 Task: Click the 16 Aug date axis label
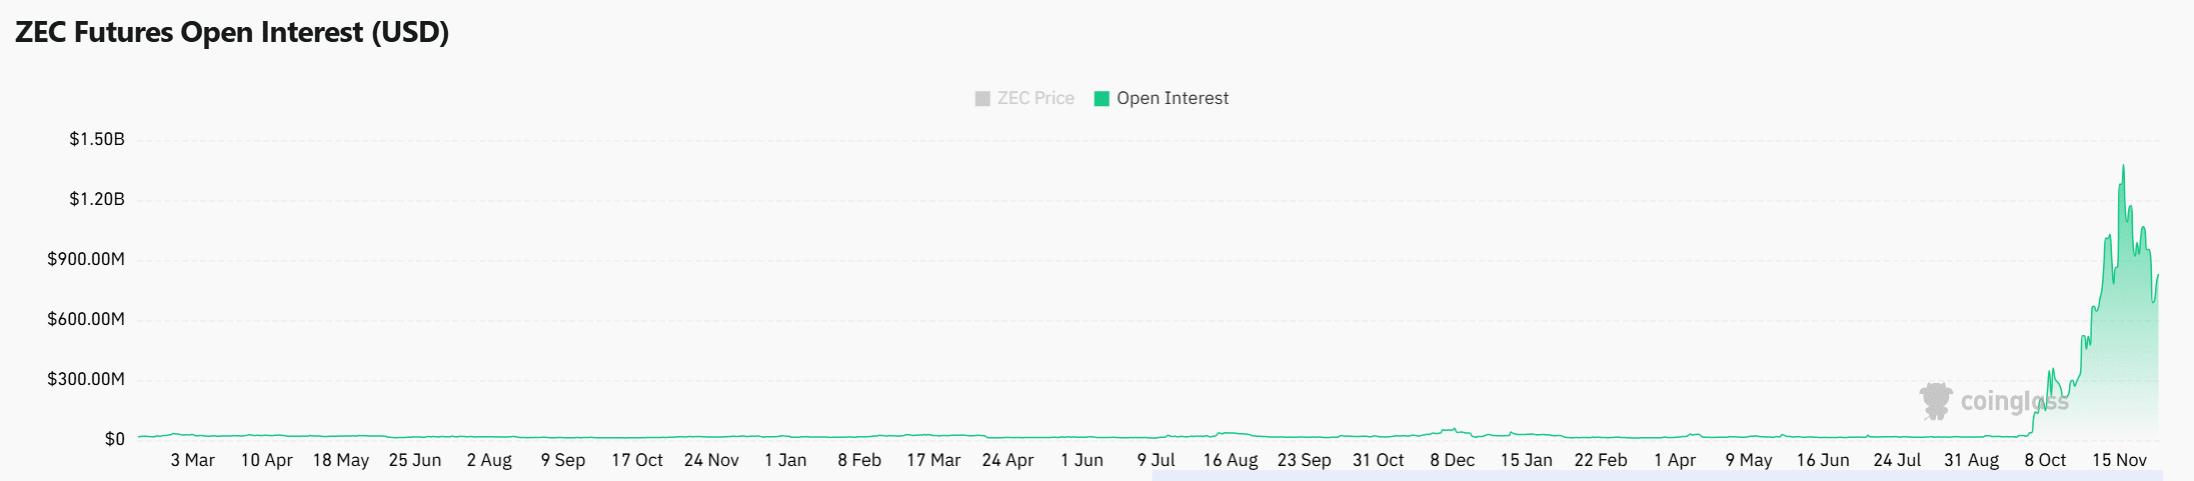coord(1230,460)
